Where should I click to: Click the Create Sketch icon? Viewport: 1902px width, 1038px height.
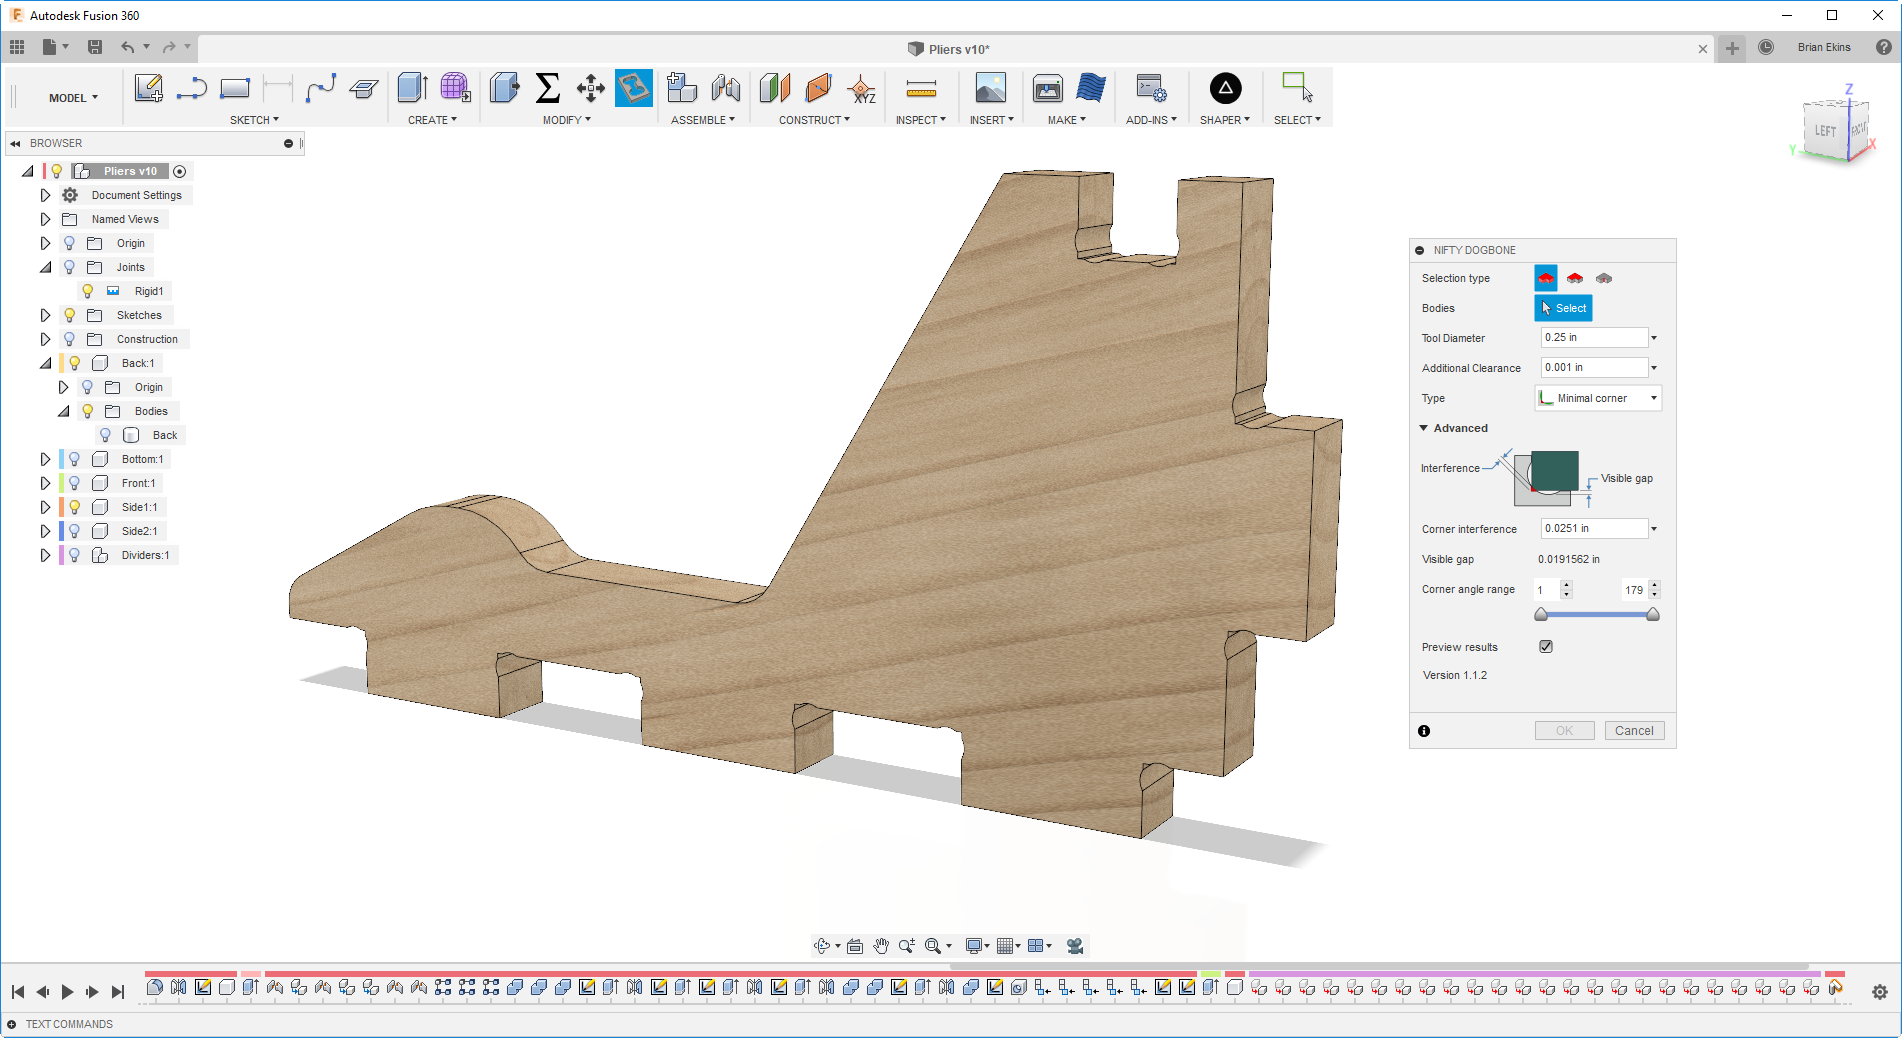tap(149, 89)
